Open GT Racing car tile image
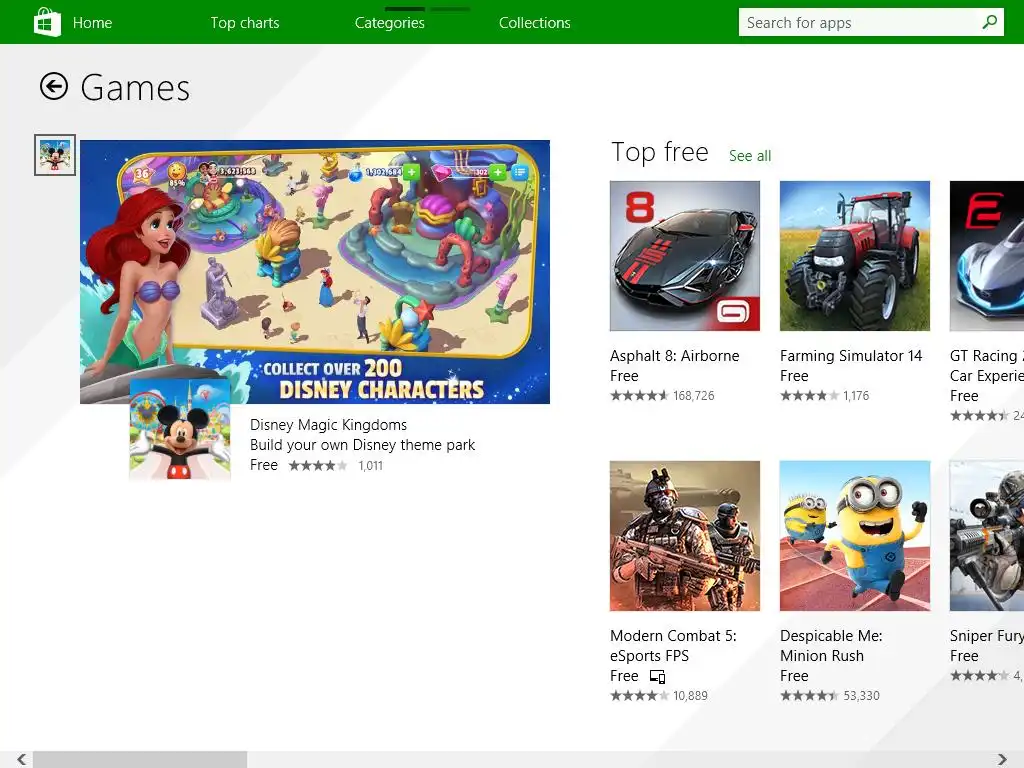This screenshot has width=1024, height=768. pyautogui.click(x=987, y=256)
